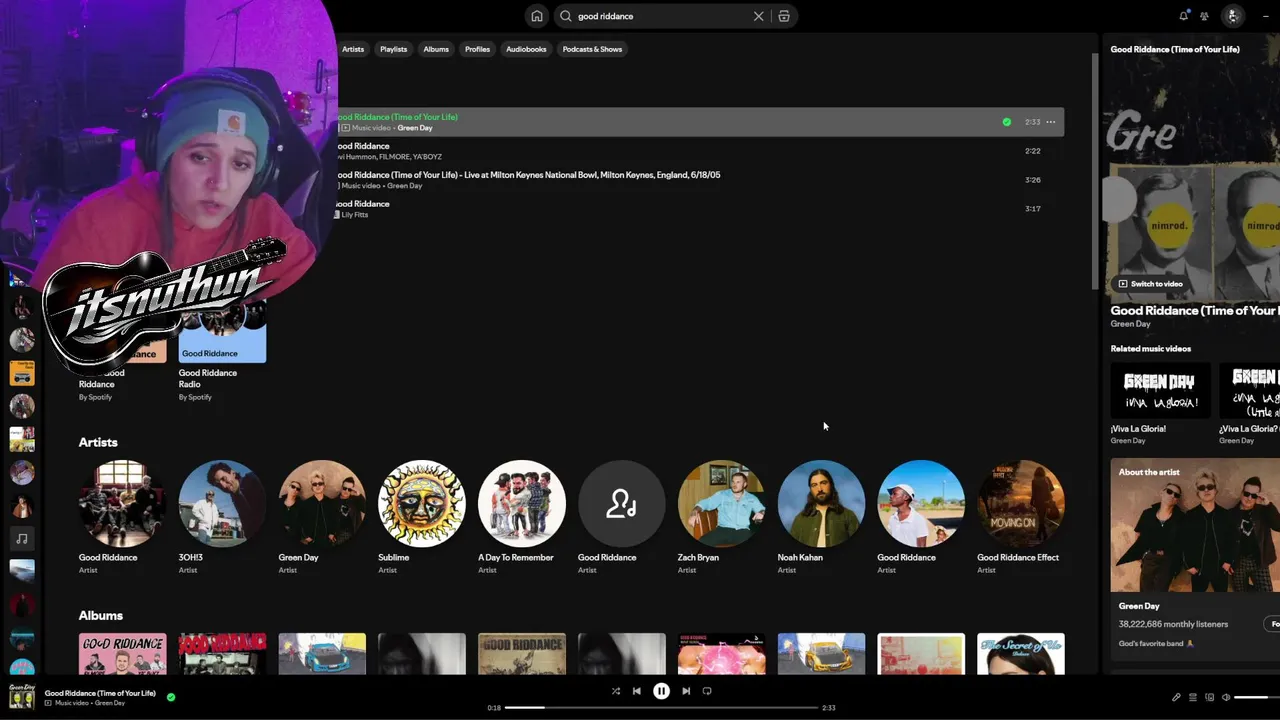Play 'Good Riddance' by Levi Hummon, FILMORE row
Screen dimensions: 1280x720
click(x=698, y=151)
